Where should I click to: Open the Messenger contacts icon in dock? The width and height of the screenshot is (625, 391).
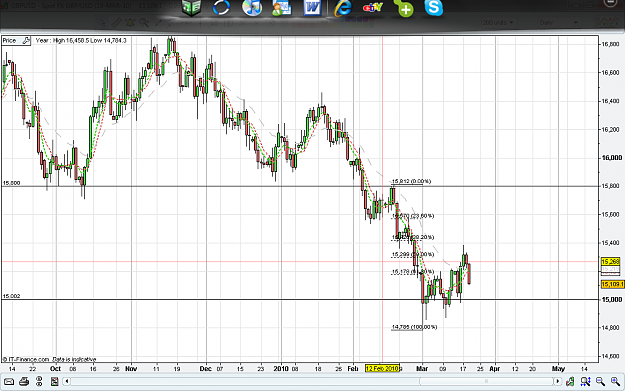tap(281, 8)
